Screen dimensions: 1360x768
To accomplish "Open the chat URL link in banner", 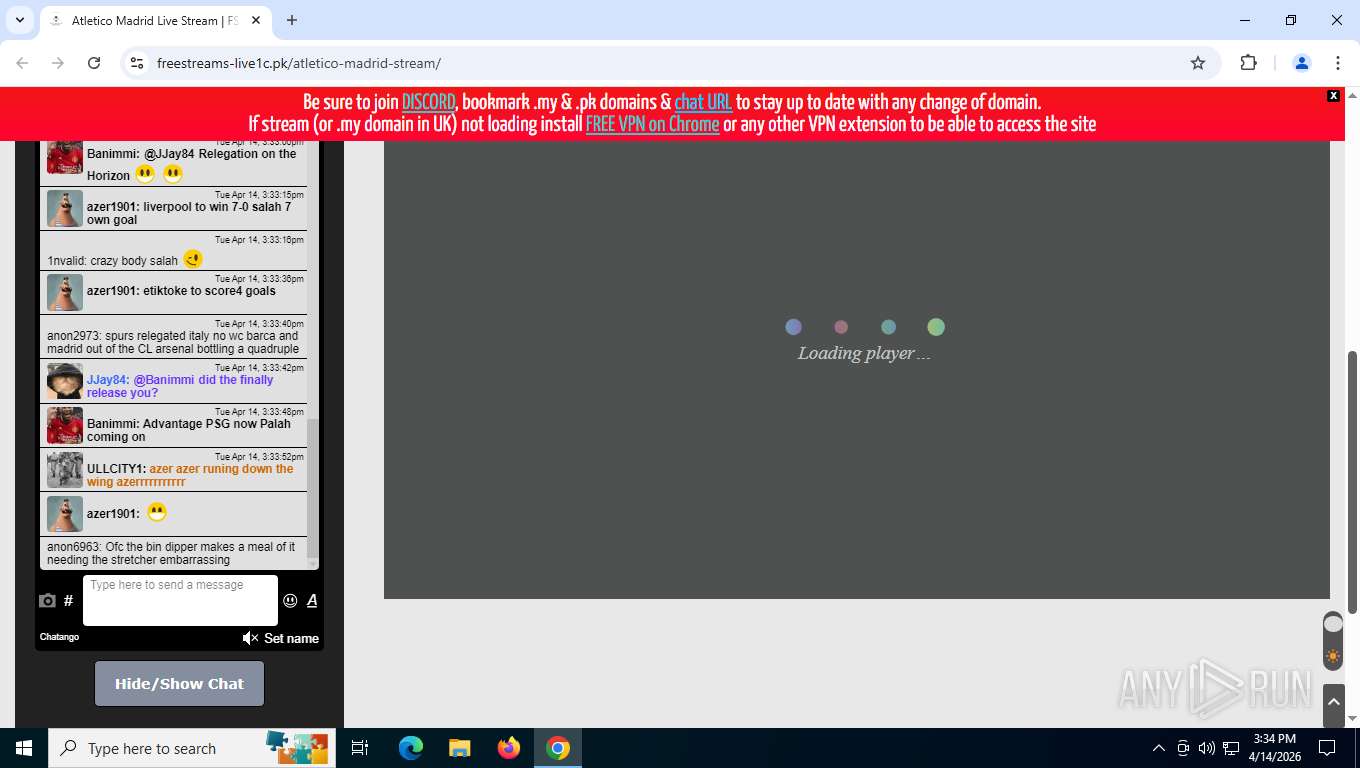I will tap(703, 102).
